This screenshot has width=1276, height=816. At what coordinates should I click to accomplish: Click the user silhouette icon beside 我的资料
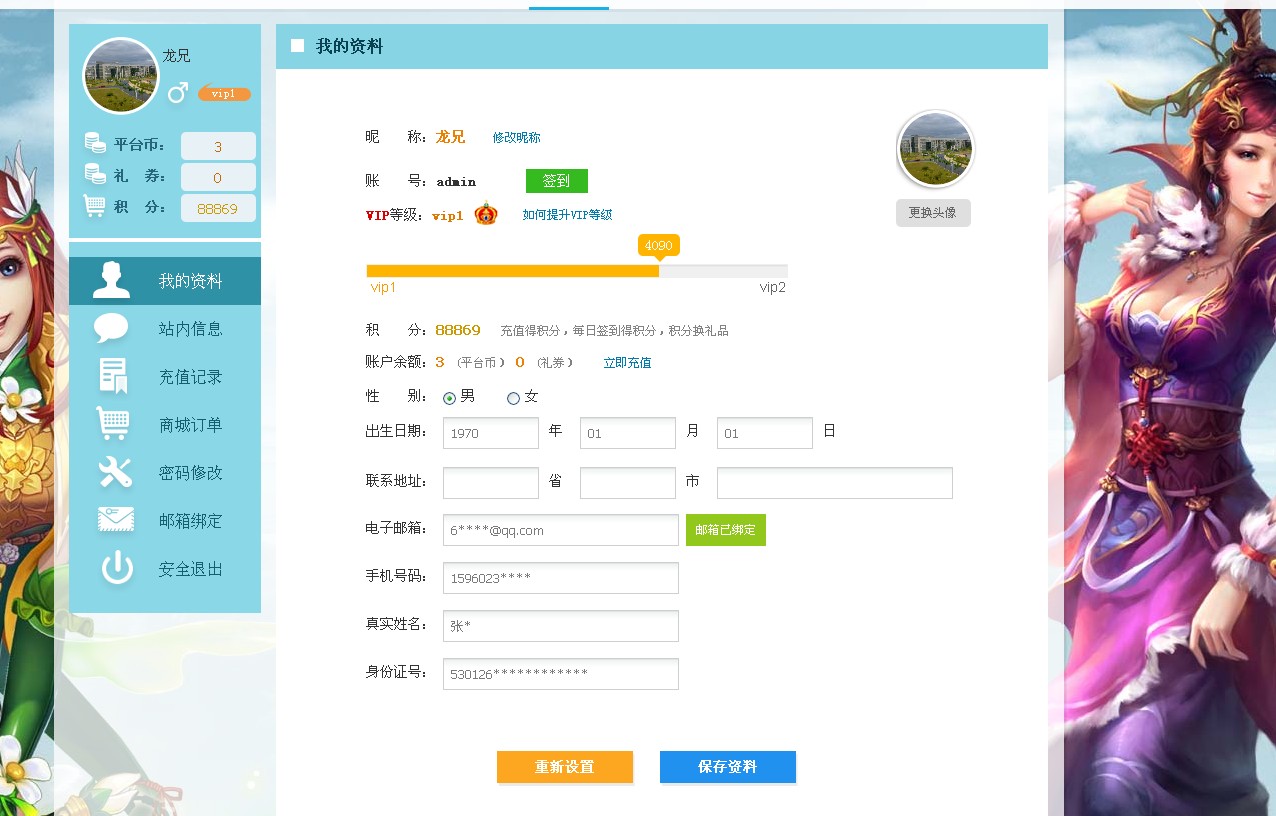[112, 280]
